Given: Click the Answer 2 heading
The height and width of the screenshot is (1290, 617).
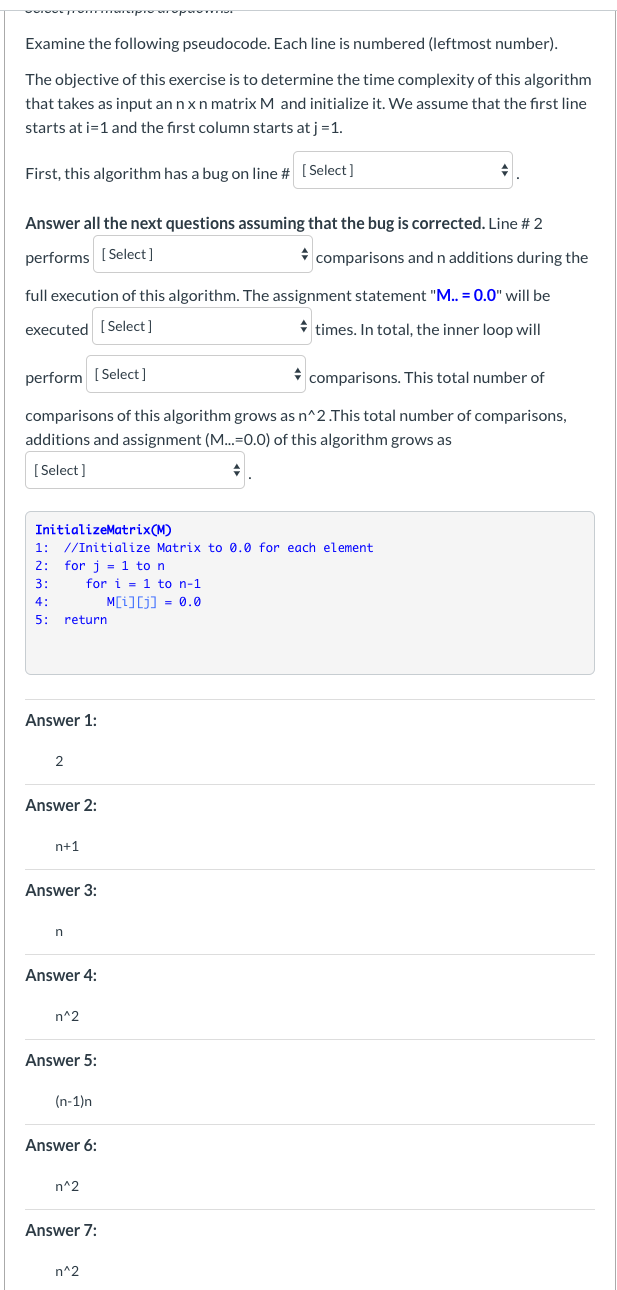Looking at the screenshot, I should (60, 805).
